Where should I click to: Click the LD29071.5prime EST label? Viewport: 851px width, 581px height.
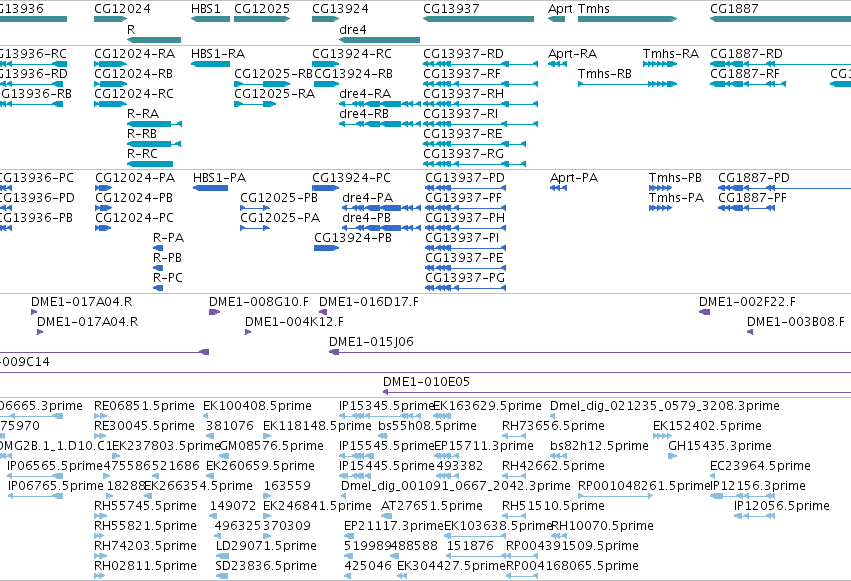266,546
